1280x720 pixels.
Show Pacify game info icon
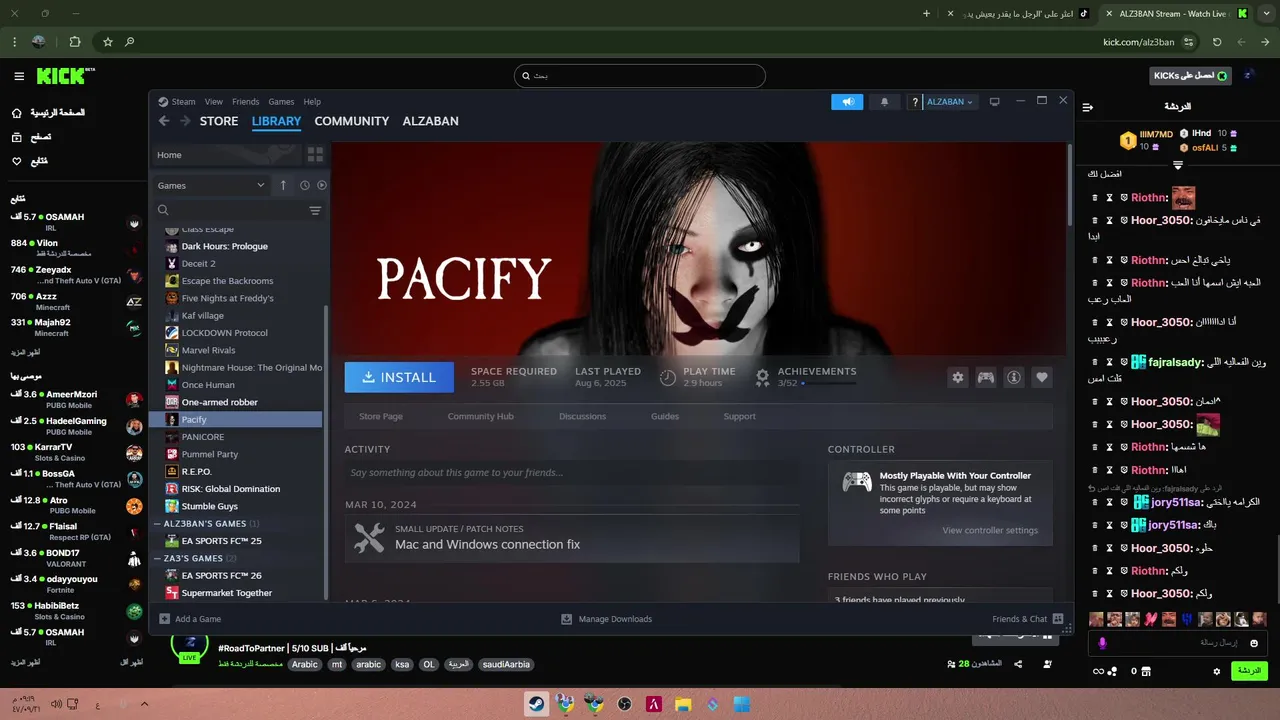click(x=1014, y=377)
